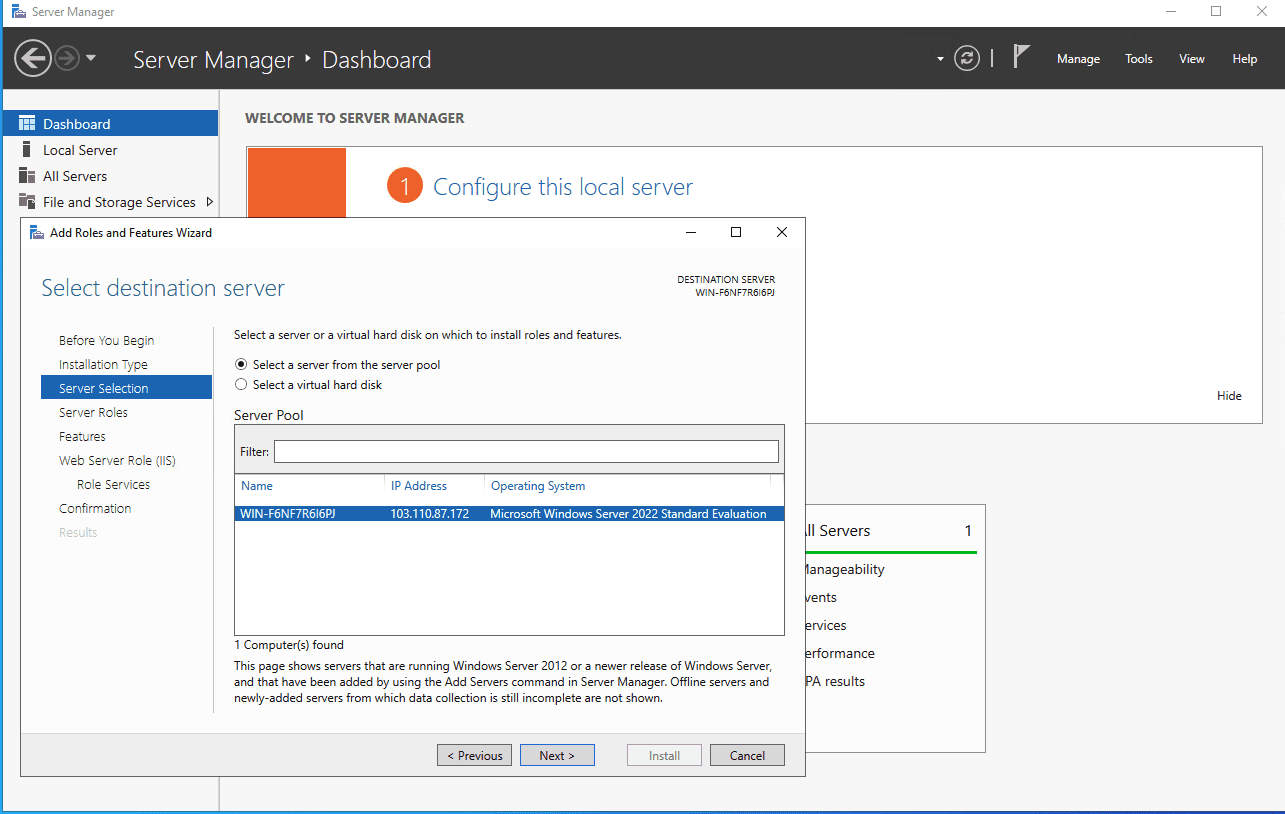This screenshot has width=1285, height=814.
Task: Select 'Select a server from the server pool'
Action: 241,365
